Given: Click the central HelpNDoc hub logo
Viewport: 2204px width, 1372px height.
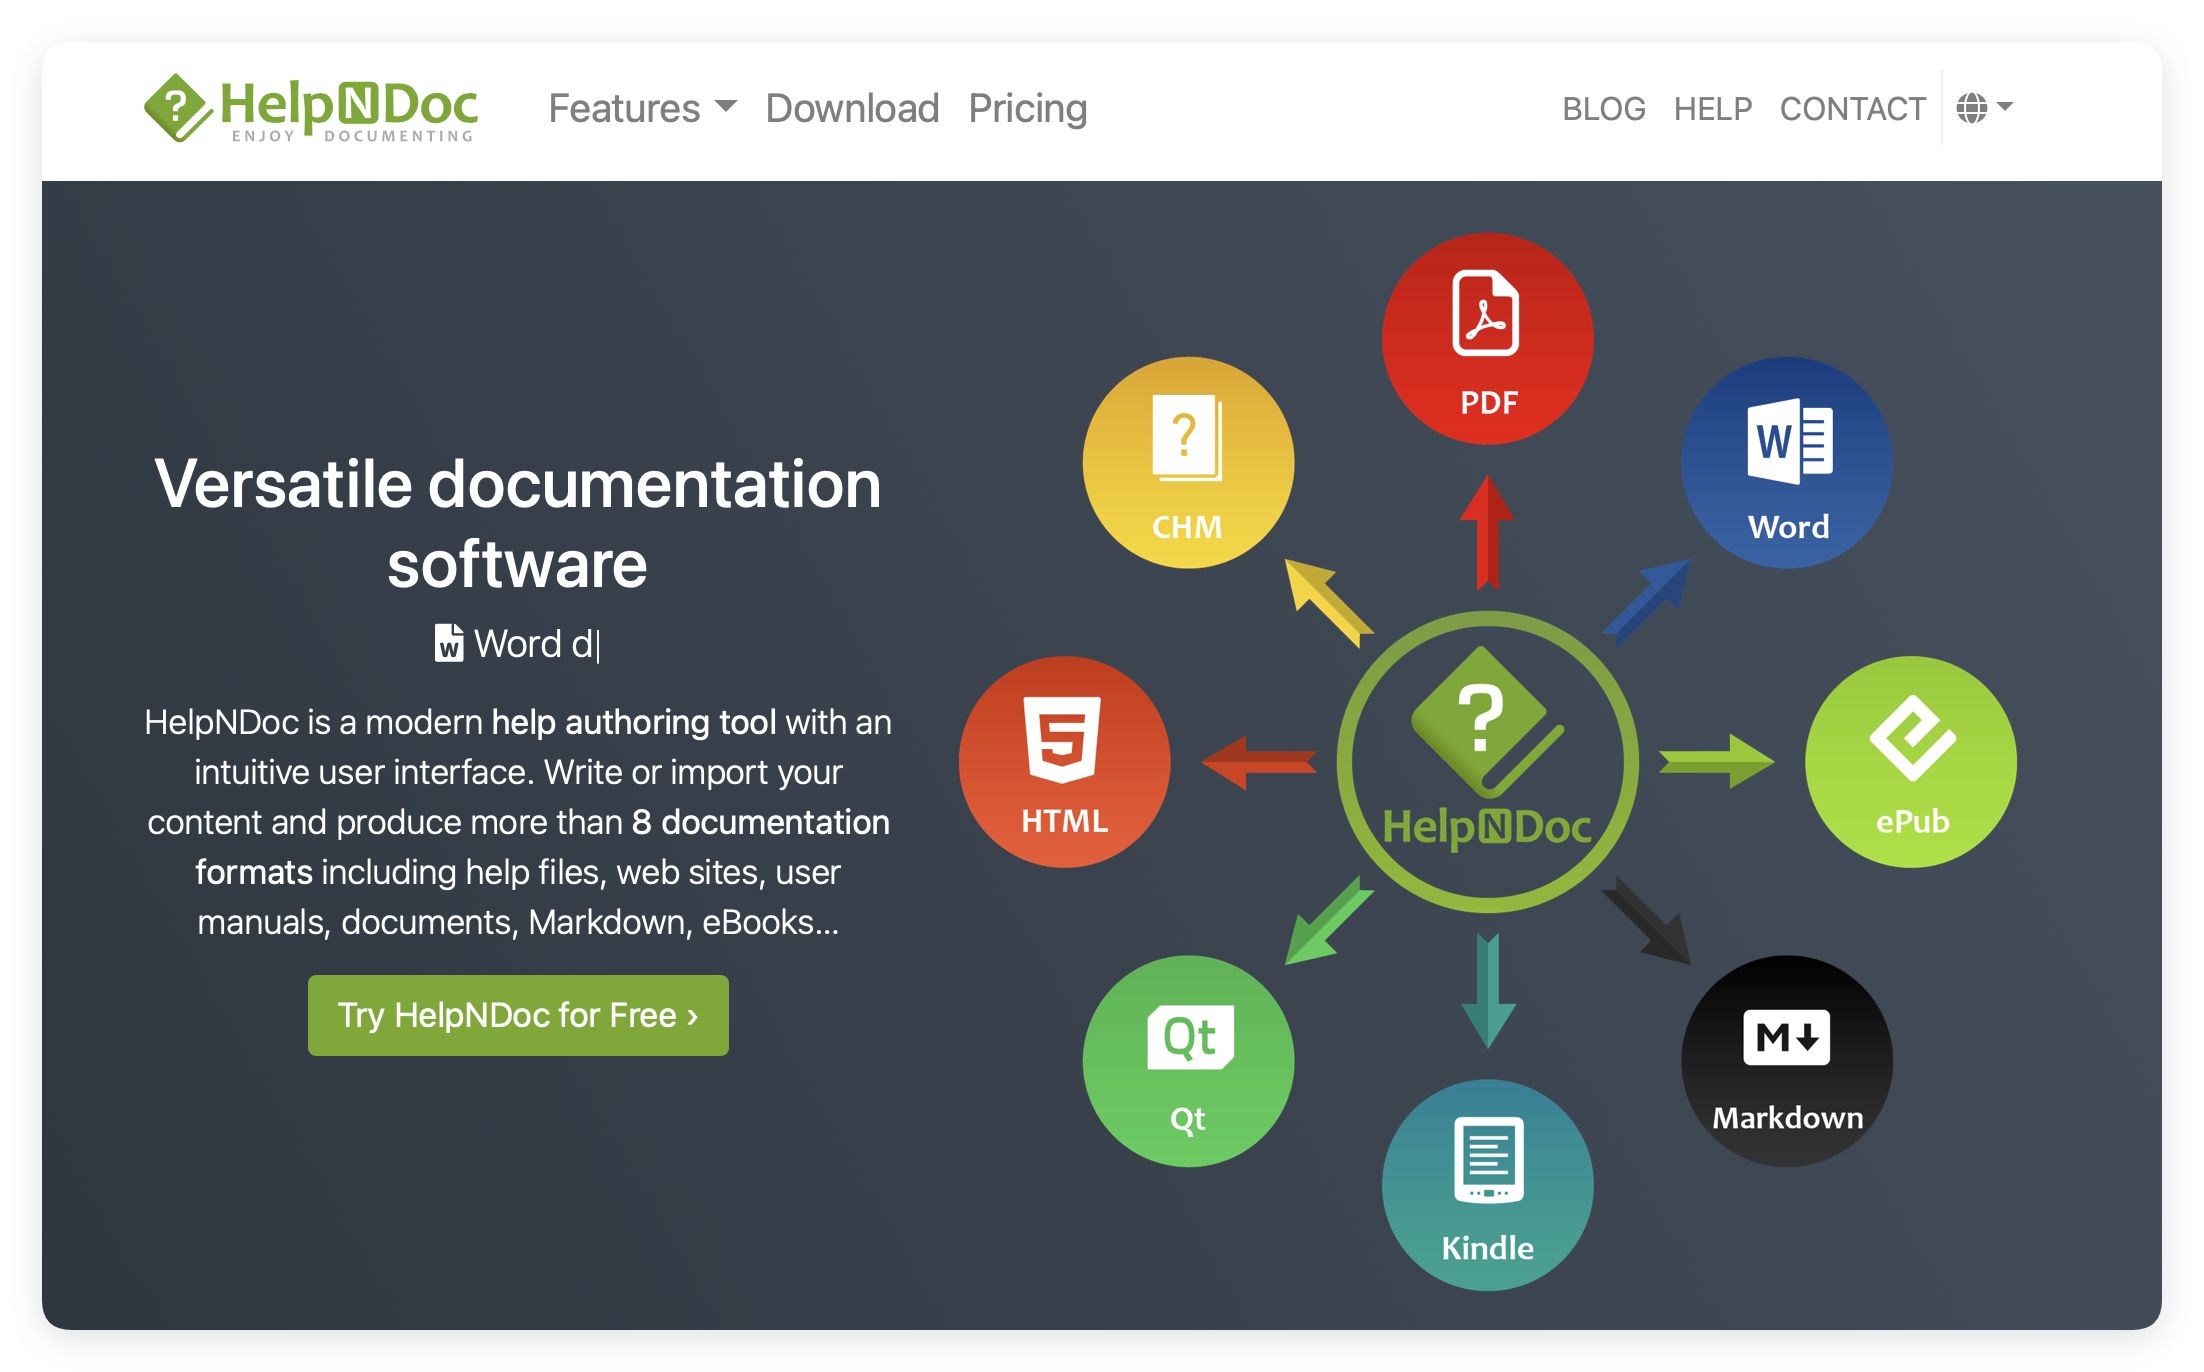Looking at the screenshot, I should coord(1487,761).
